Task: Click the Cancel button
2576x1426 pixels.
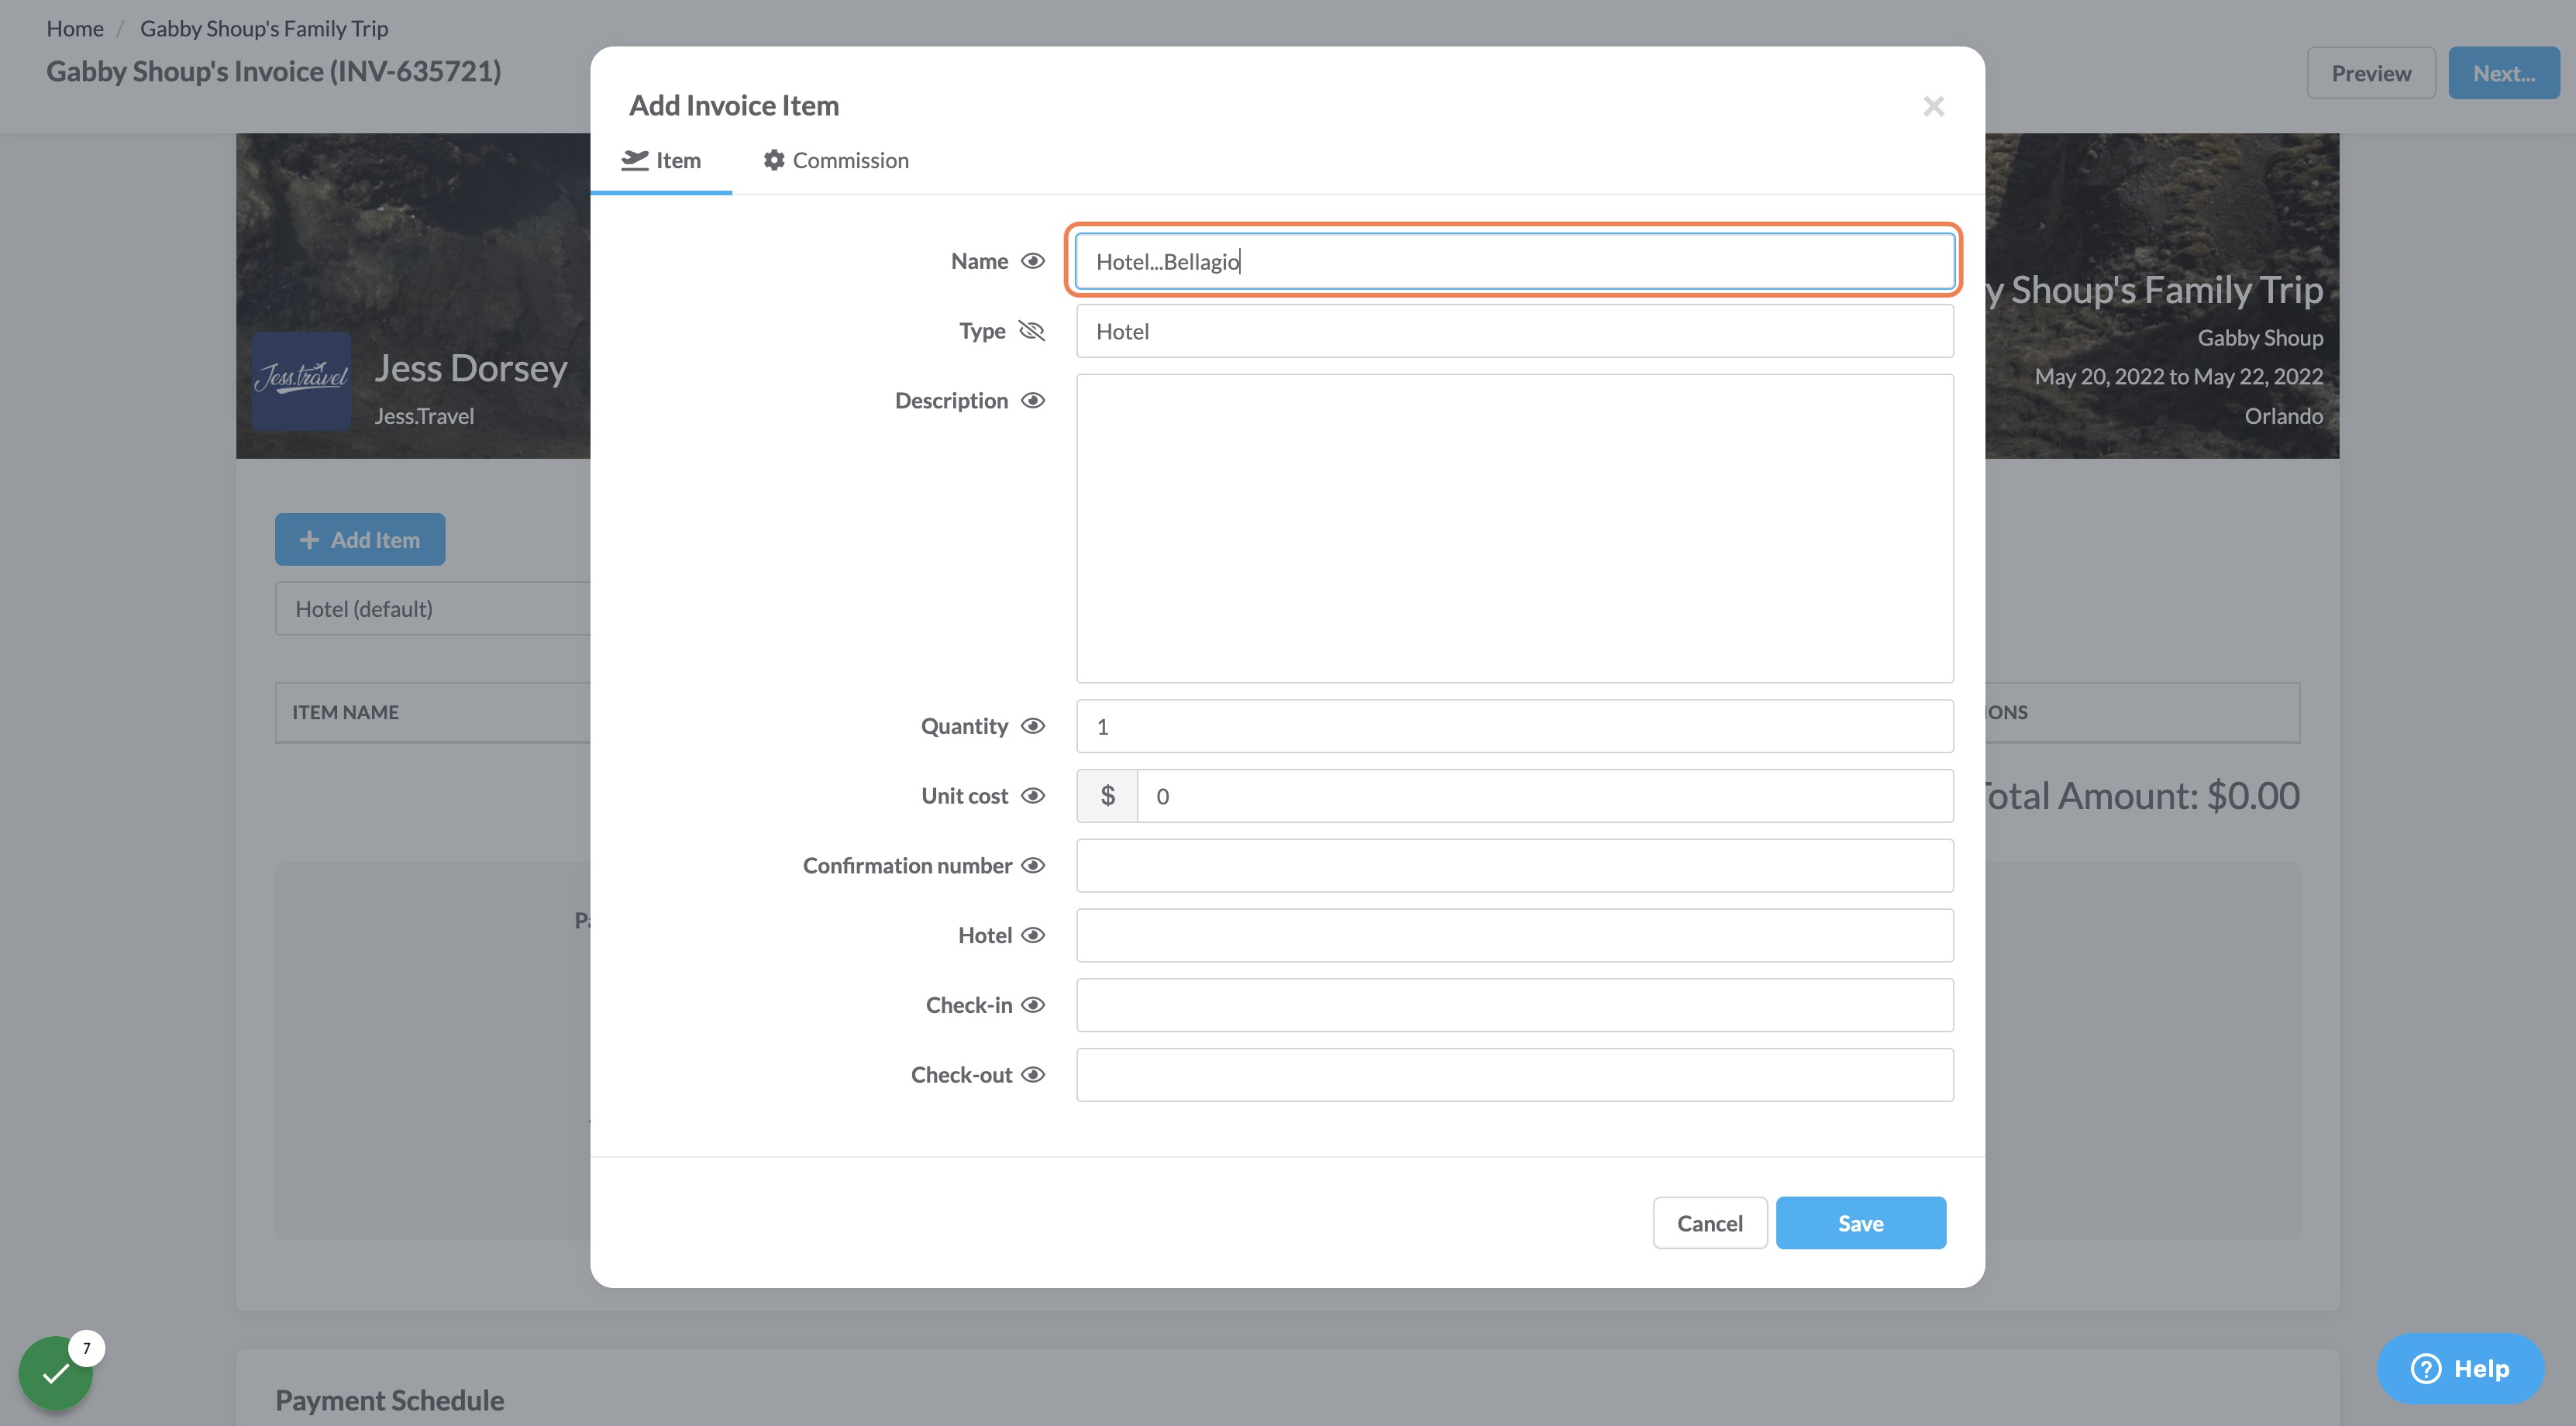Action: pyautogui.click(x=1709, y=1223)
